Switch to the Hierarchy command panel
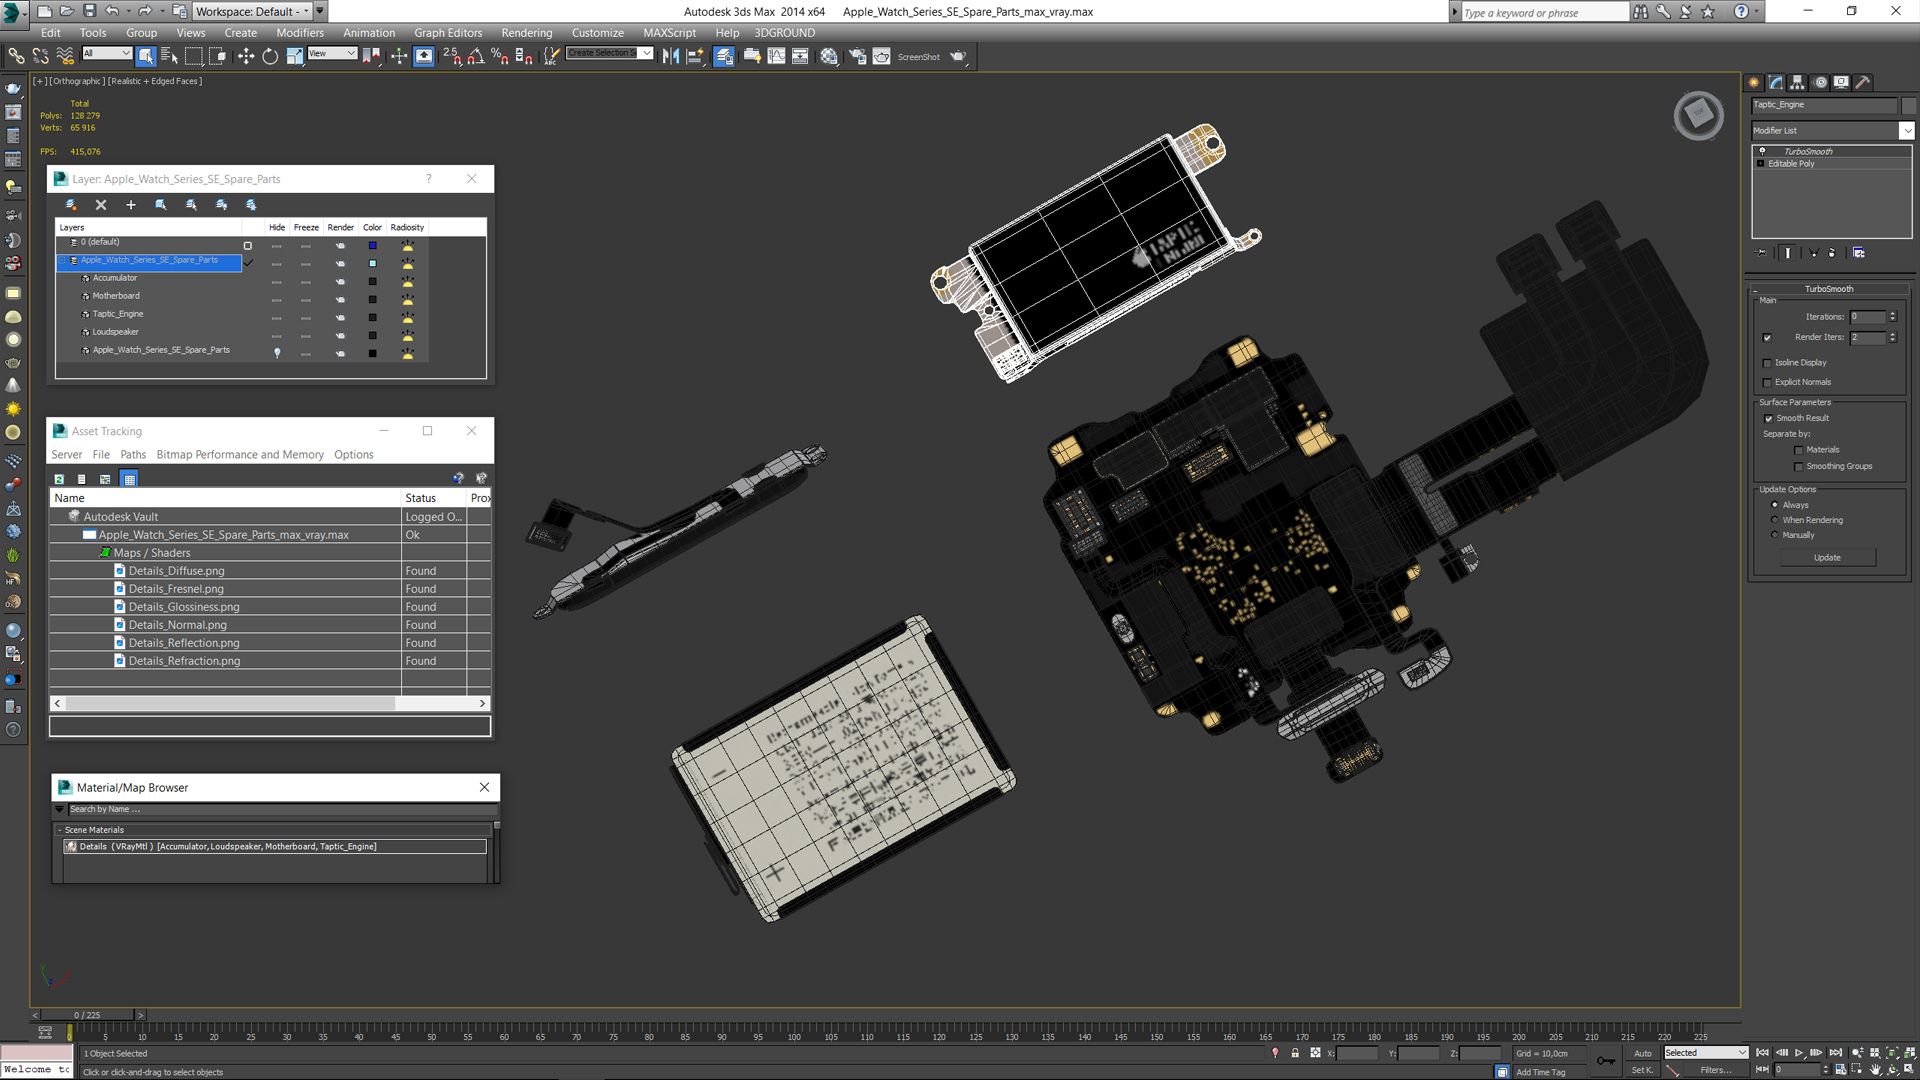 1797,82
